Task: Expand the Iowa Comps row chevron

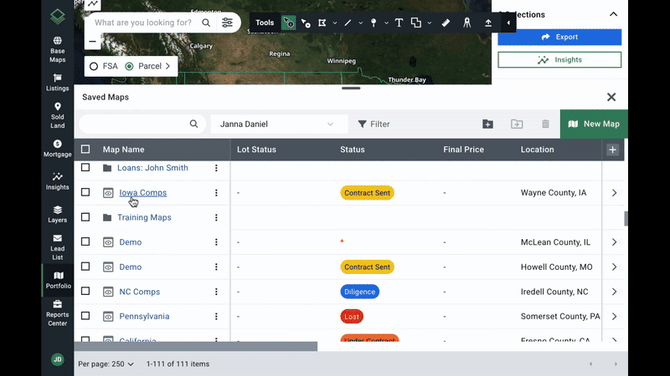Action: click(x=614, y=193)
